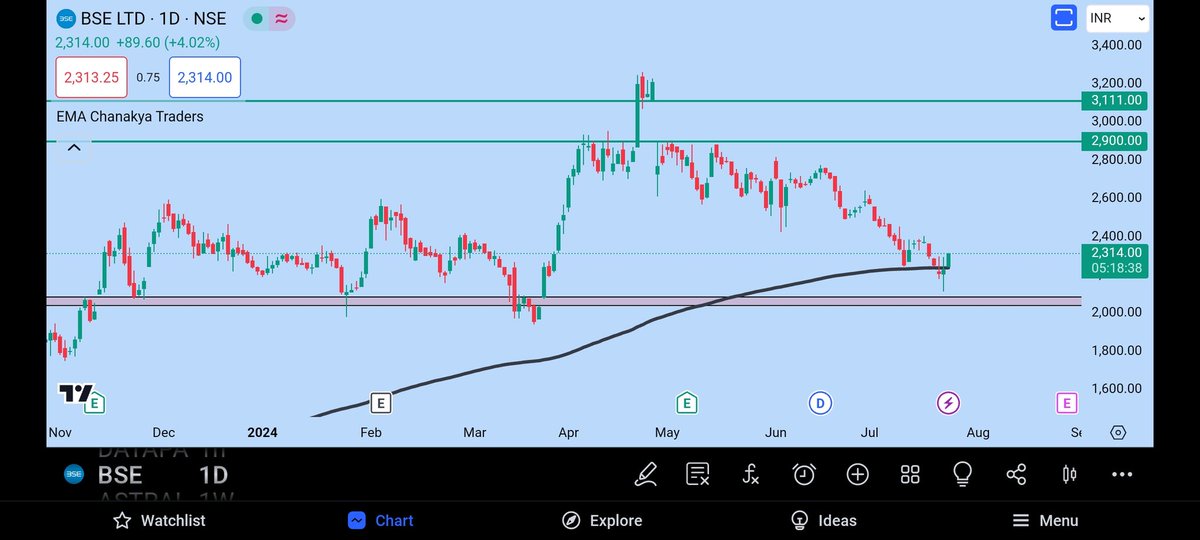The image size is (1200, 540).
Task: Tap buy price button 2,314.00
Action: point(204,77)
